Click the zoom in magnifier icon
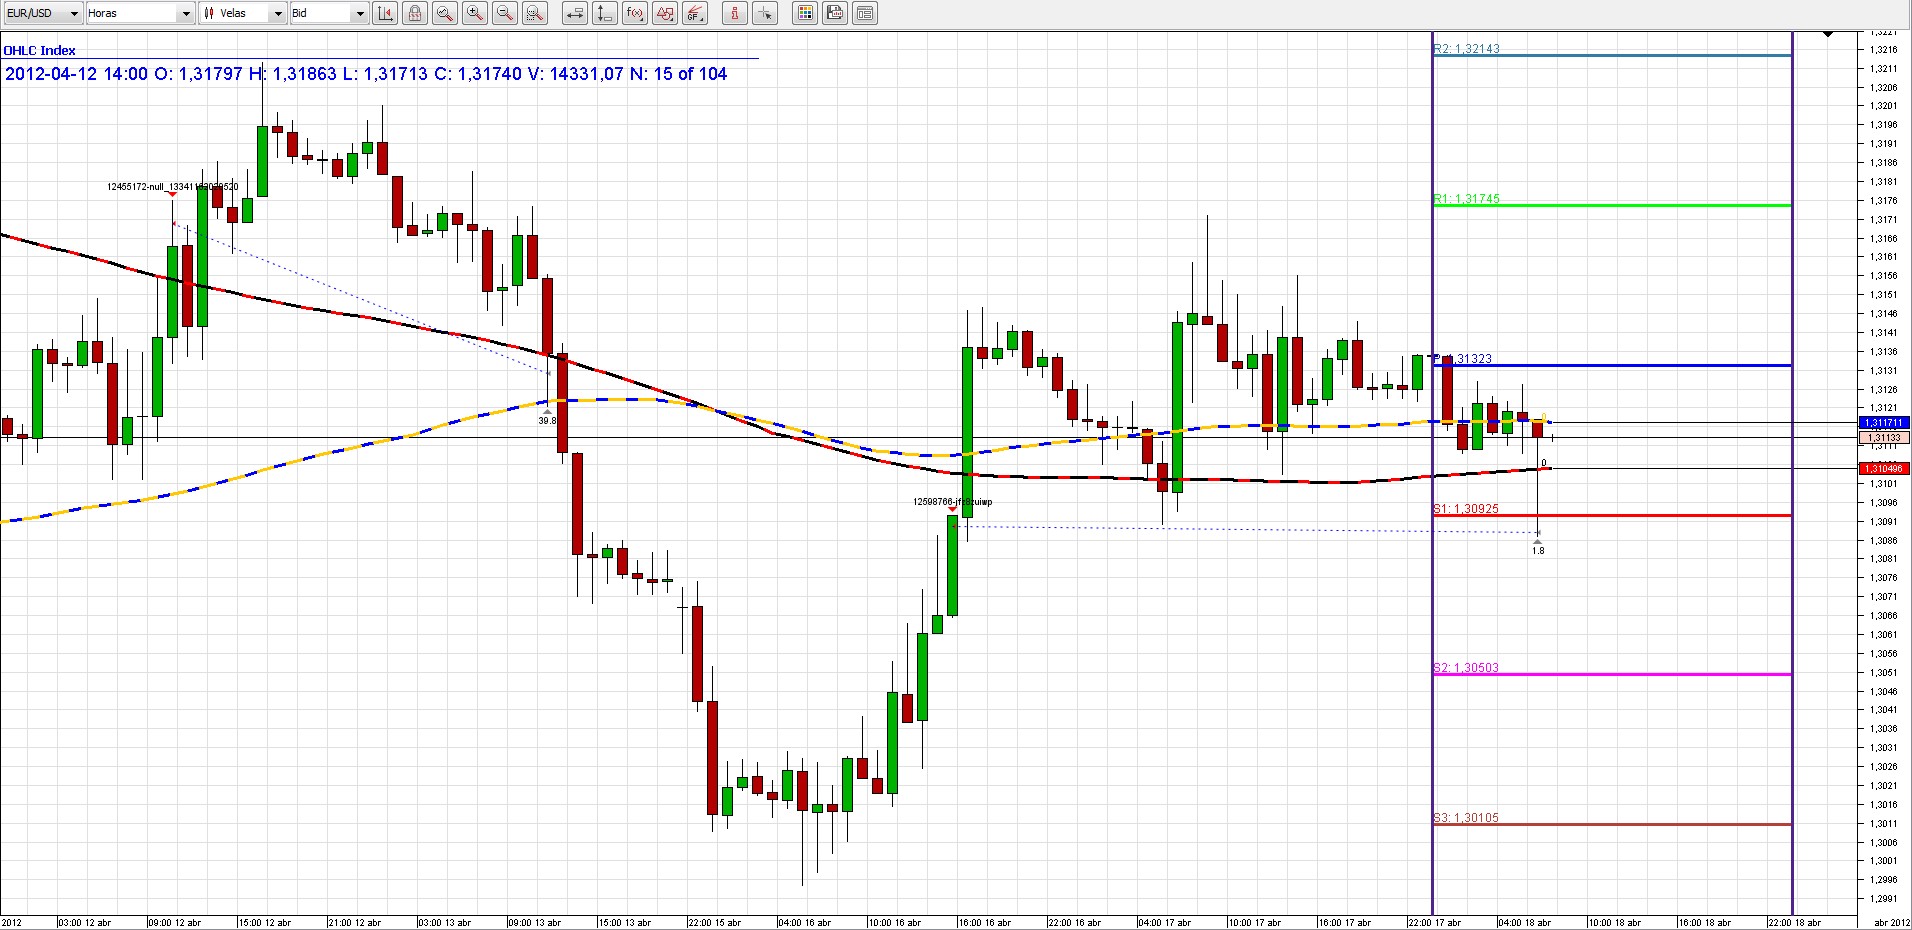This screenshot has height=930, width=1912. coord(475,13)
